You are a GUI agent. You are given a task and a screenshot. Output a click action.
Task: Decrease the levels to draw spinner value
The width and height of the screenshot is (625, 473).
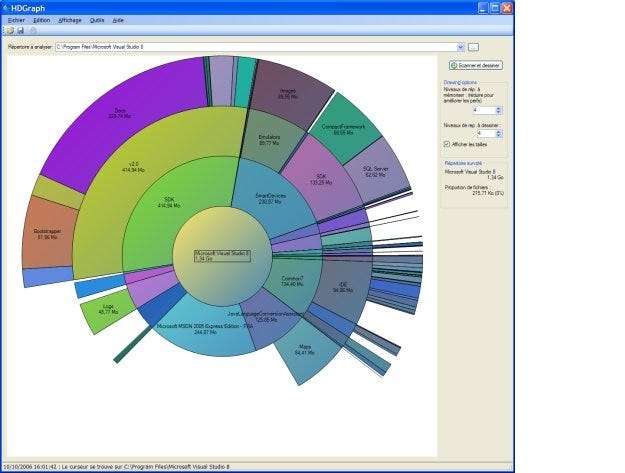click(x=499, y=135)
